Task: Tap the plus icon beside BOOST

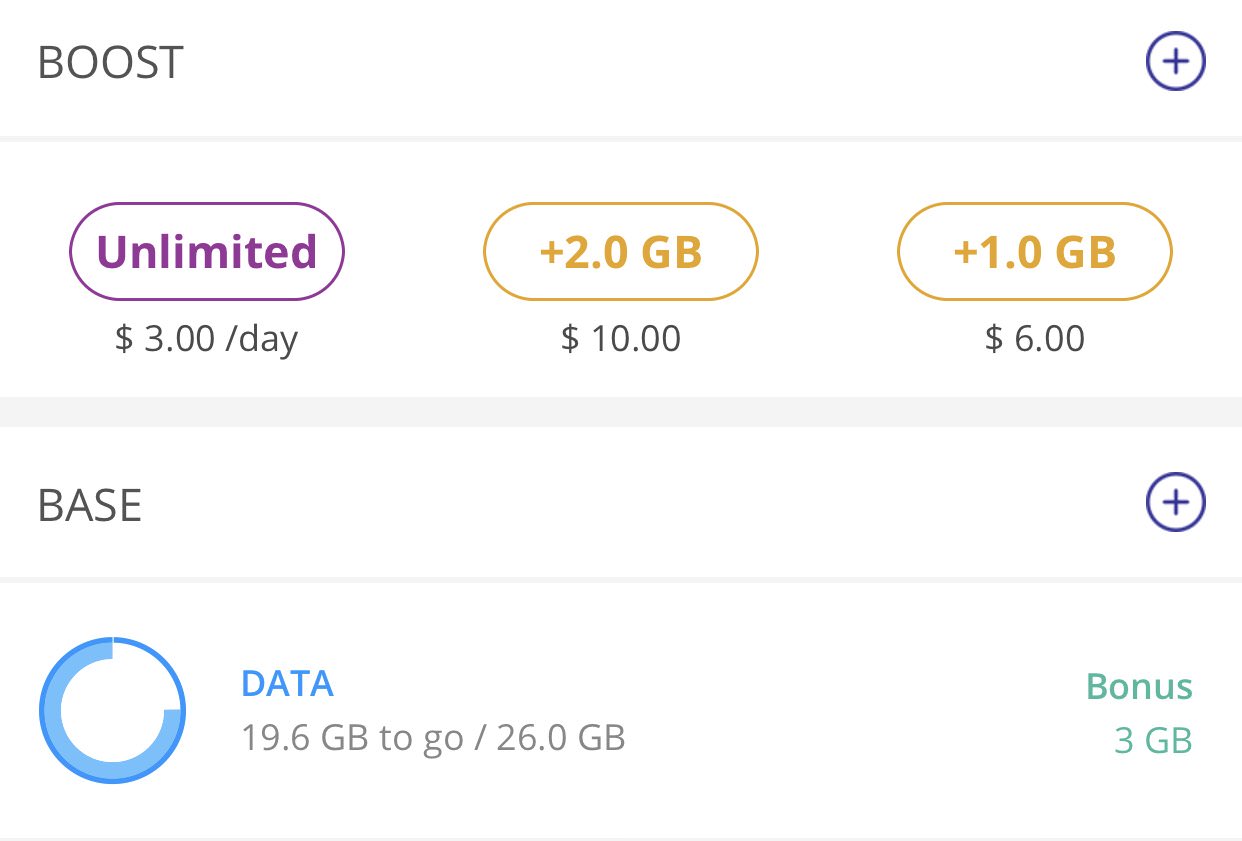Action: (1175, 61)
